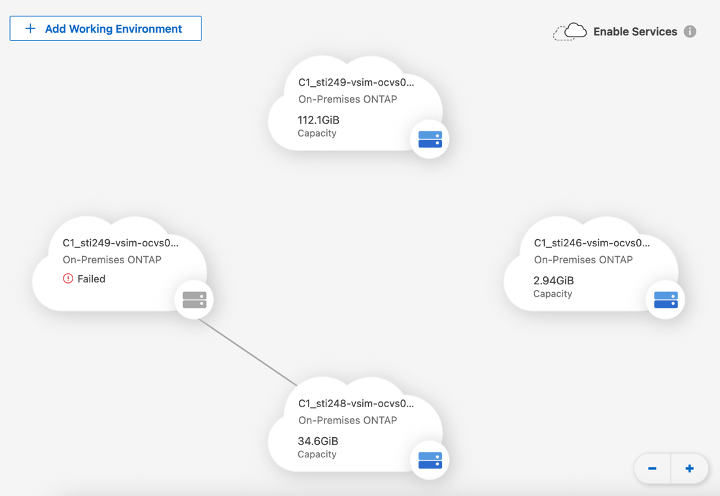
Task: Click the 34.6GiB capacity value
Action: point(318,441)
